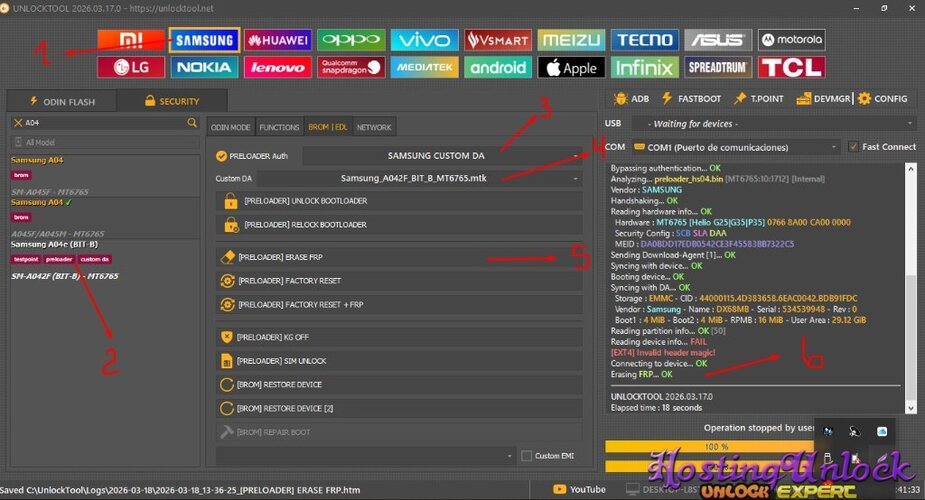This screenshot has width=925, height=500.
Task: Click the 100 % progress bar
Action: coord(717,446)
